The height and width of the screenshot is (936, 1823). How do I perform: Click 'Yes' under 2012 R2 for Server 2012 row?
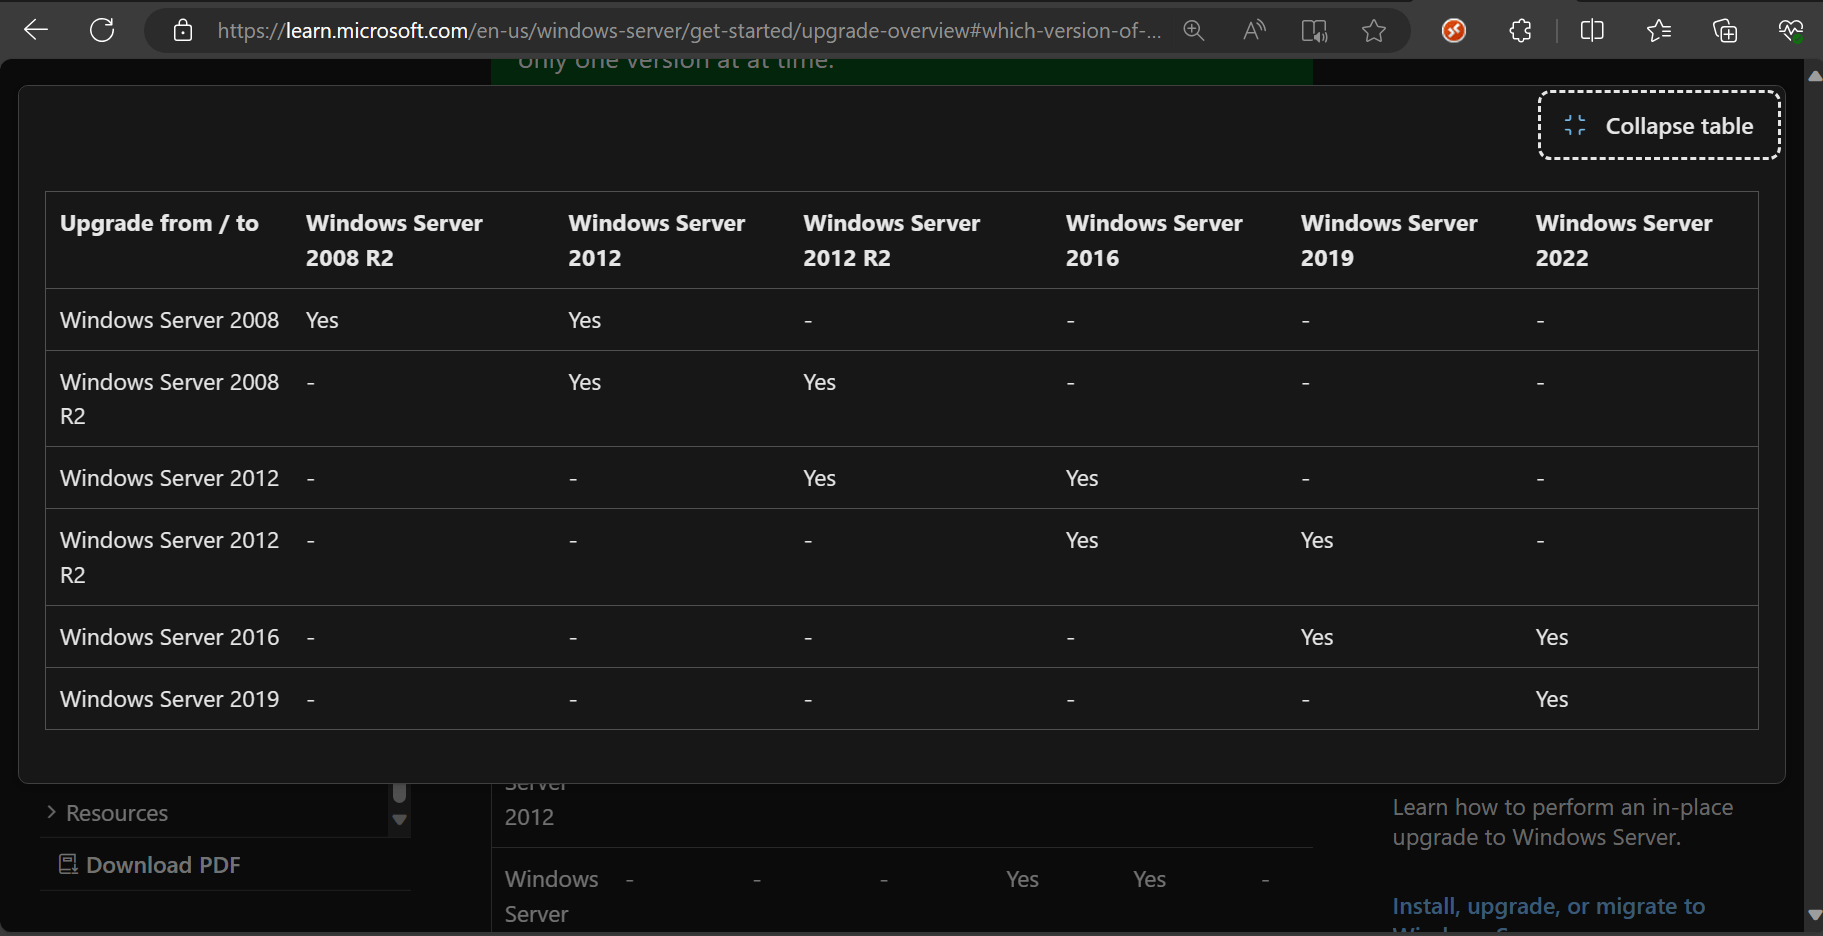tap(819, 478)
